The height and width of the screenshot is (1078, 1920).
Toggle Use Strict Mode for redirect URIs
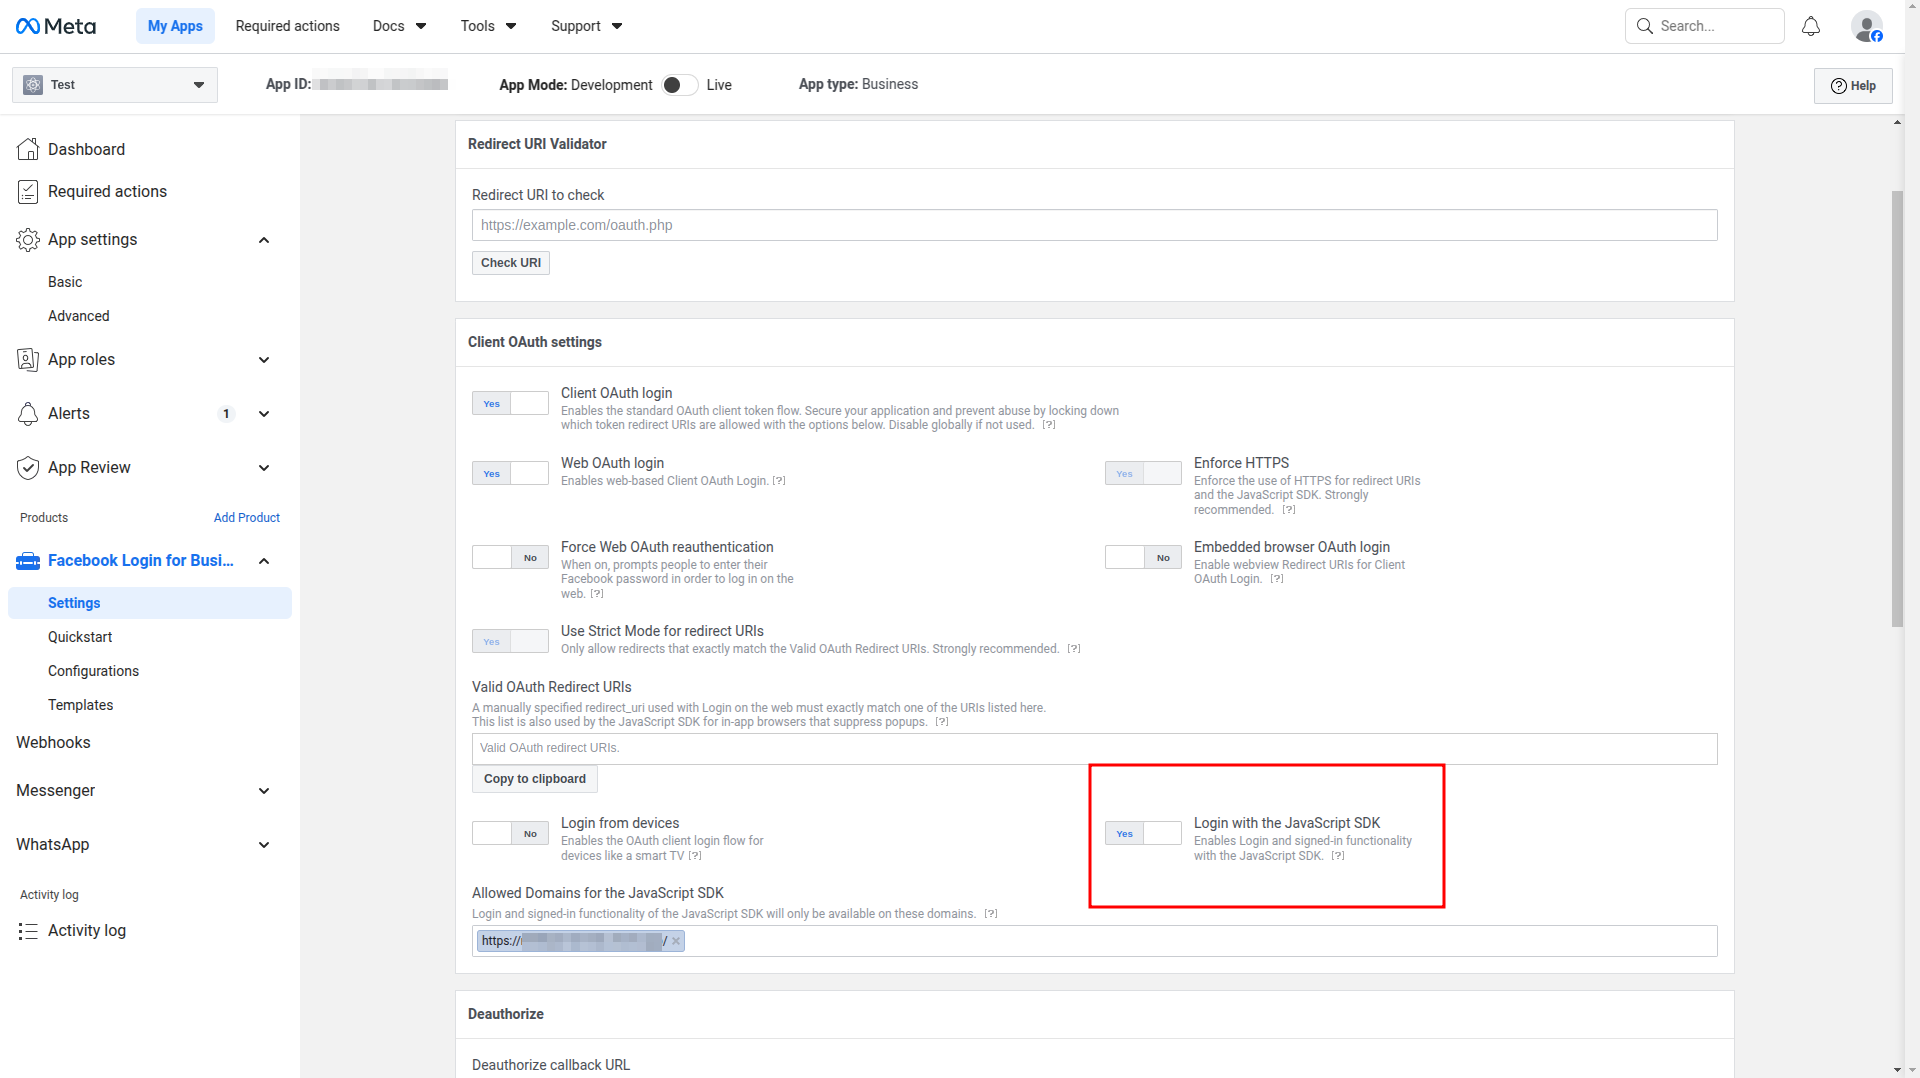pyautogui.click(x=510, y=641)
